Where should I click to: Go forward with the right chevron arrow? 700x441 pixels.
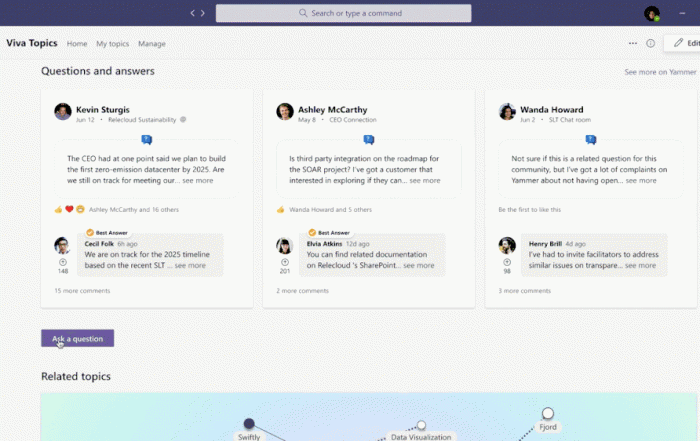[x=203, y=13]
